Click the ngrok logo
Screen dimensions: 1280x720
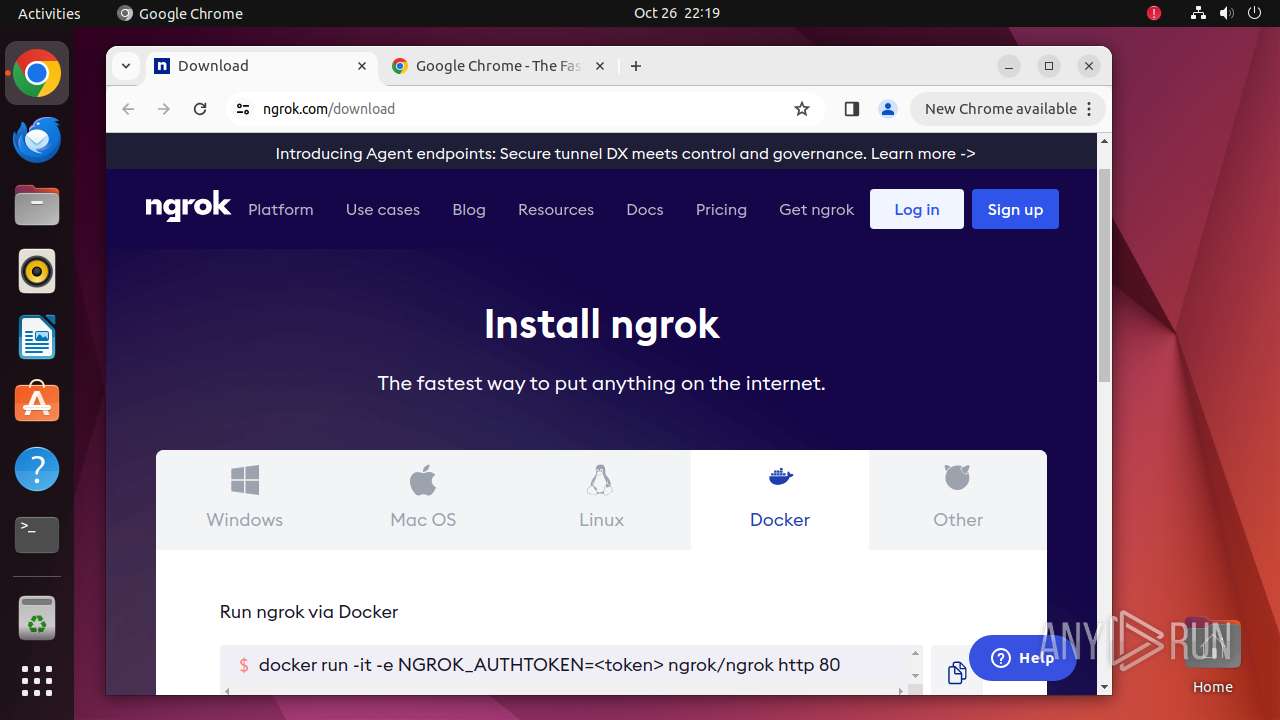pyautogui.click(x=188, y=207)
